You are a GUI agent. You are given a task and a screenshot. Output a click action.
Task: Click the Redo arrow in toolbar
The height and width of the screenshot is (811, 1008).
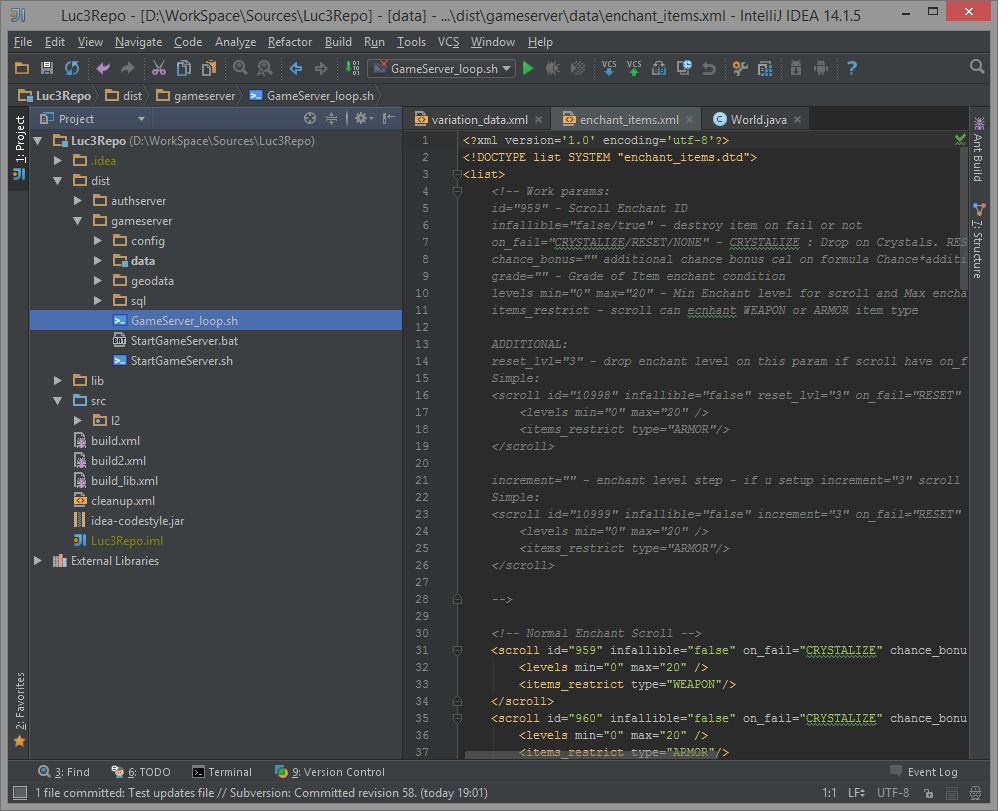127,68
